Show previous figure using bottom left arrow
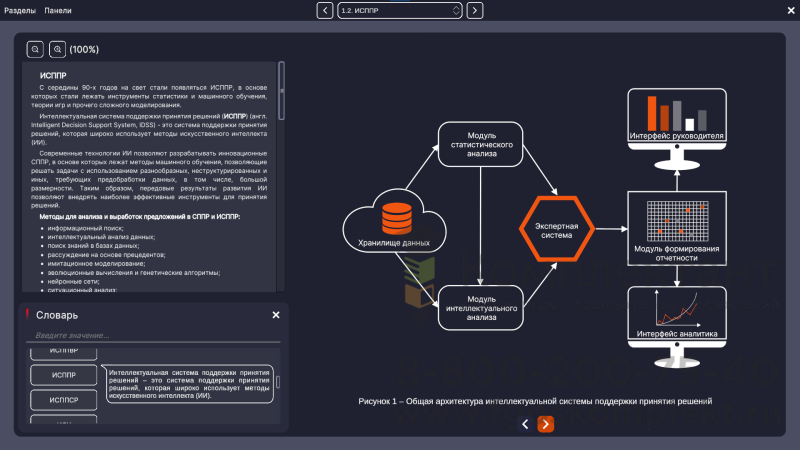This screenshot has width=800, height=450. tap(525, 424)
